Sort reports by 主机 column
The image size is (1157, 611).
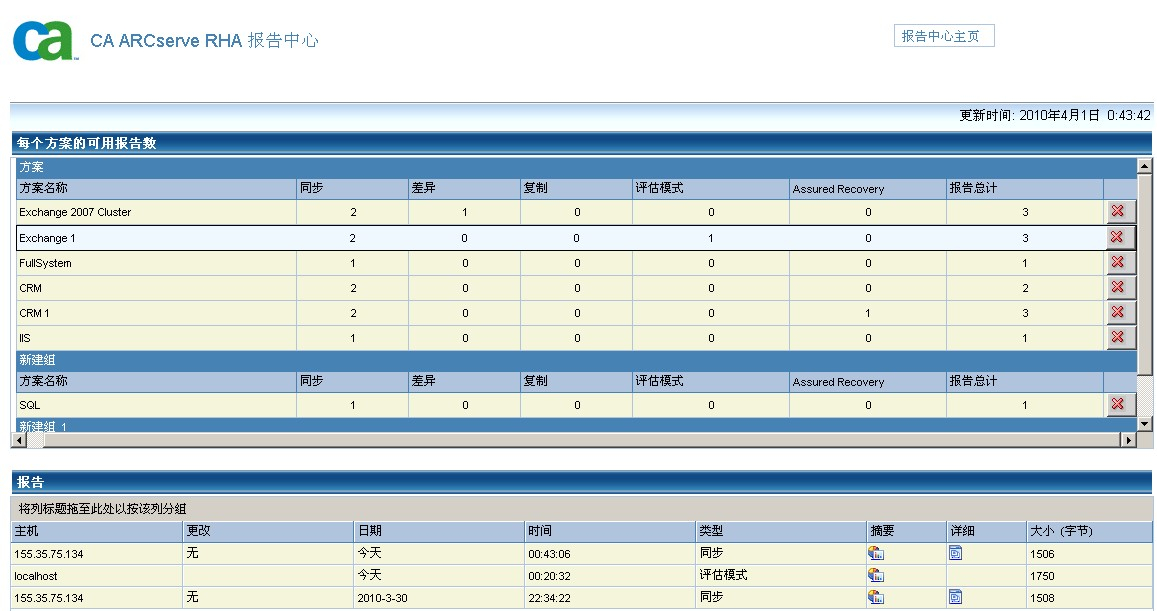point(97,531)
